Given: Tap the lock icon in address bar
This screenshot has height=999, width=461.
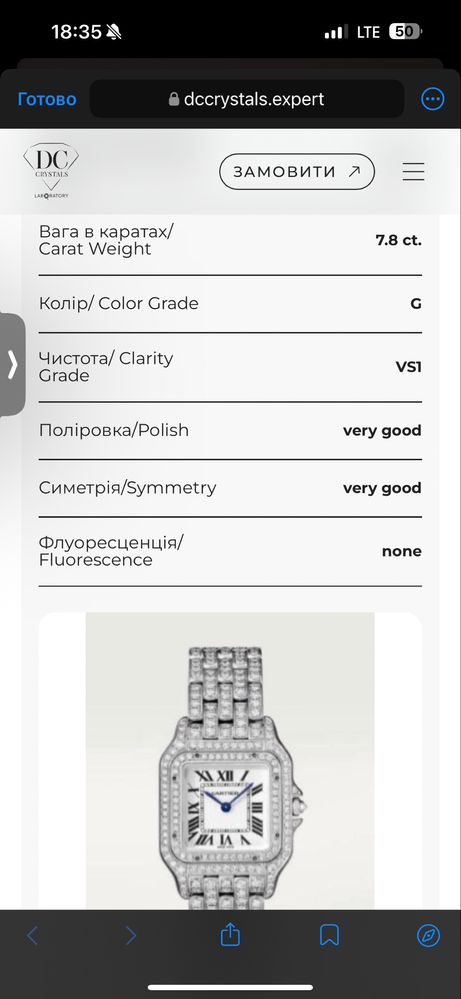Looking at the screenshot, I should tap(174, 99).
